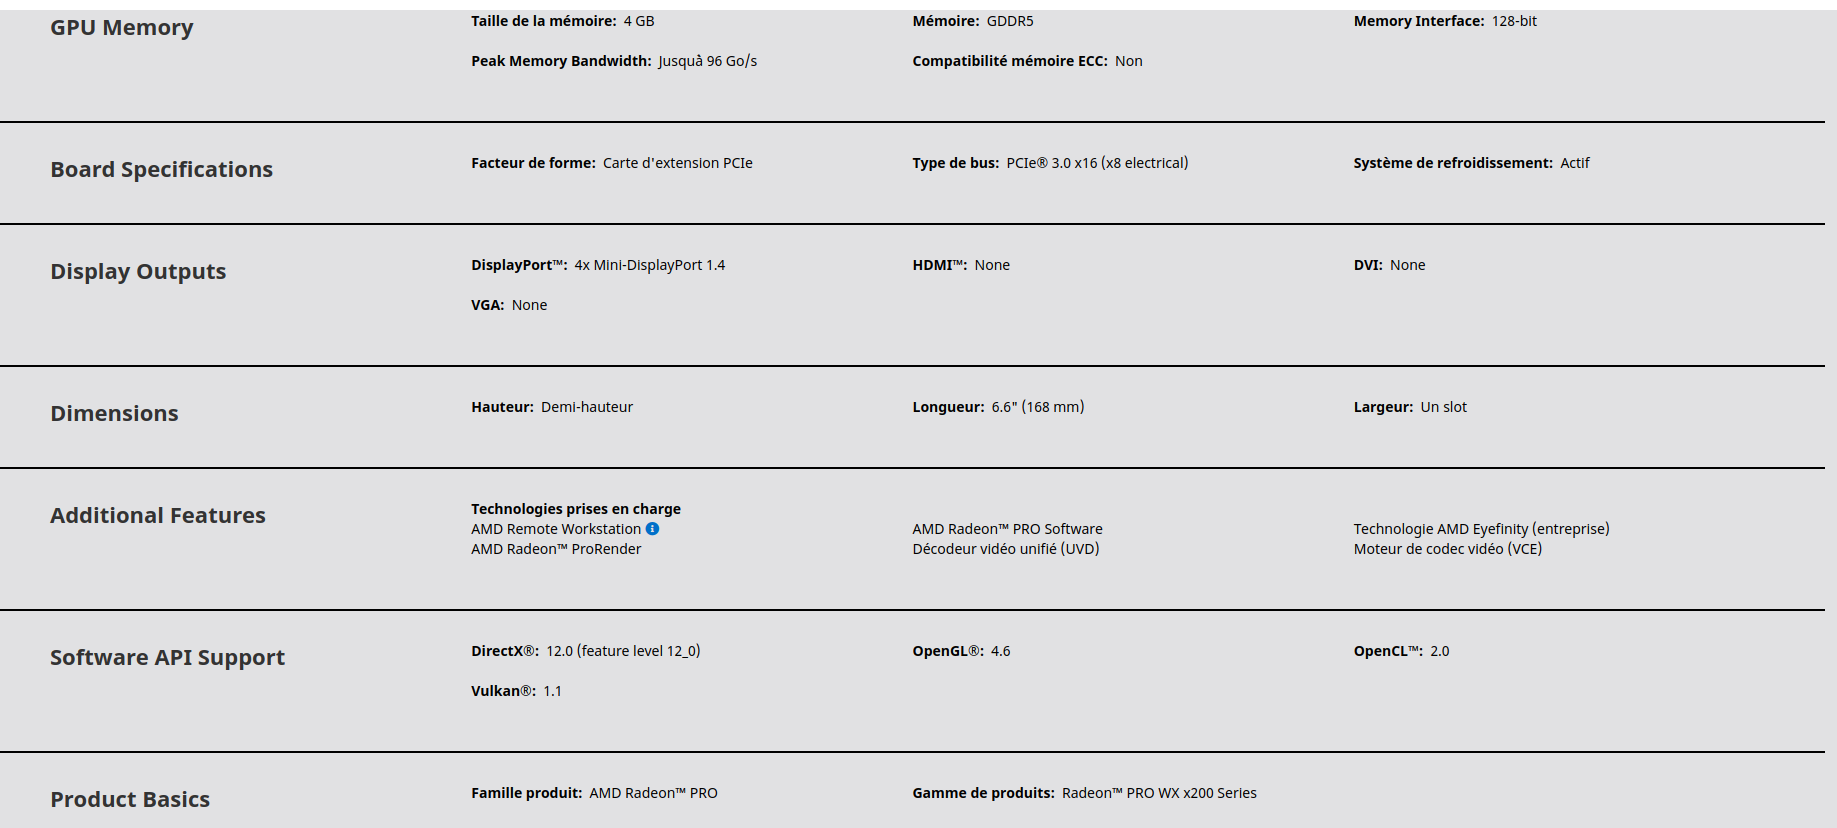Click the Type de bus PCIe value

(1097, 163)
